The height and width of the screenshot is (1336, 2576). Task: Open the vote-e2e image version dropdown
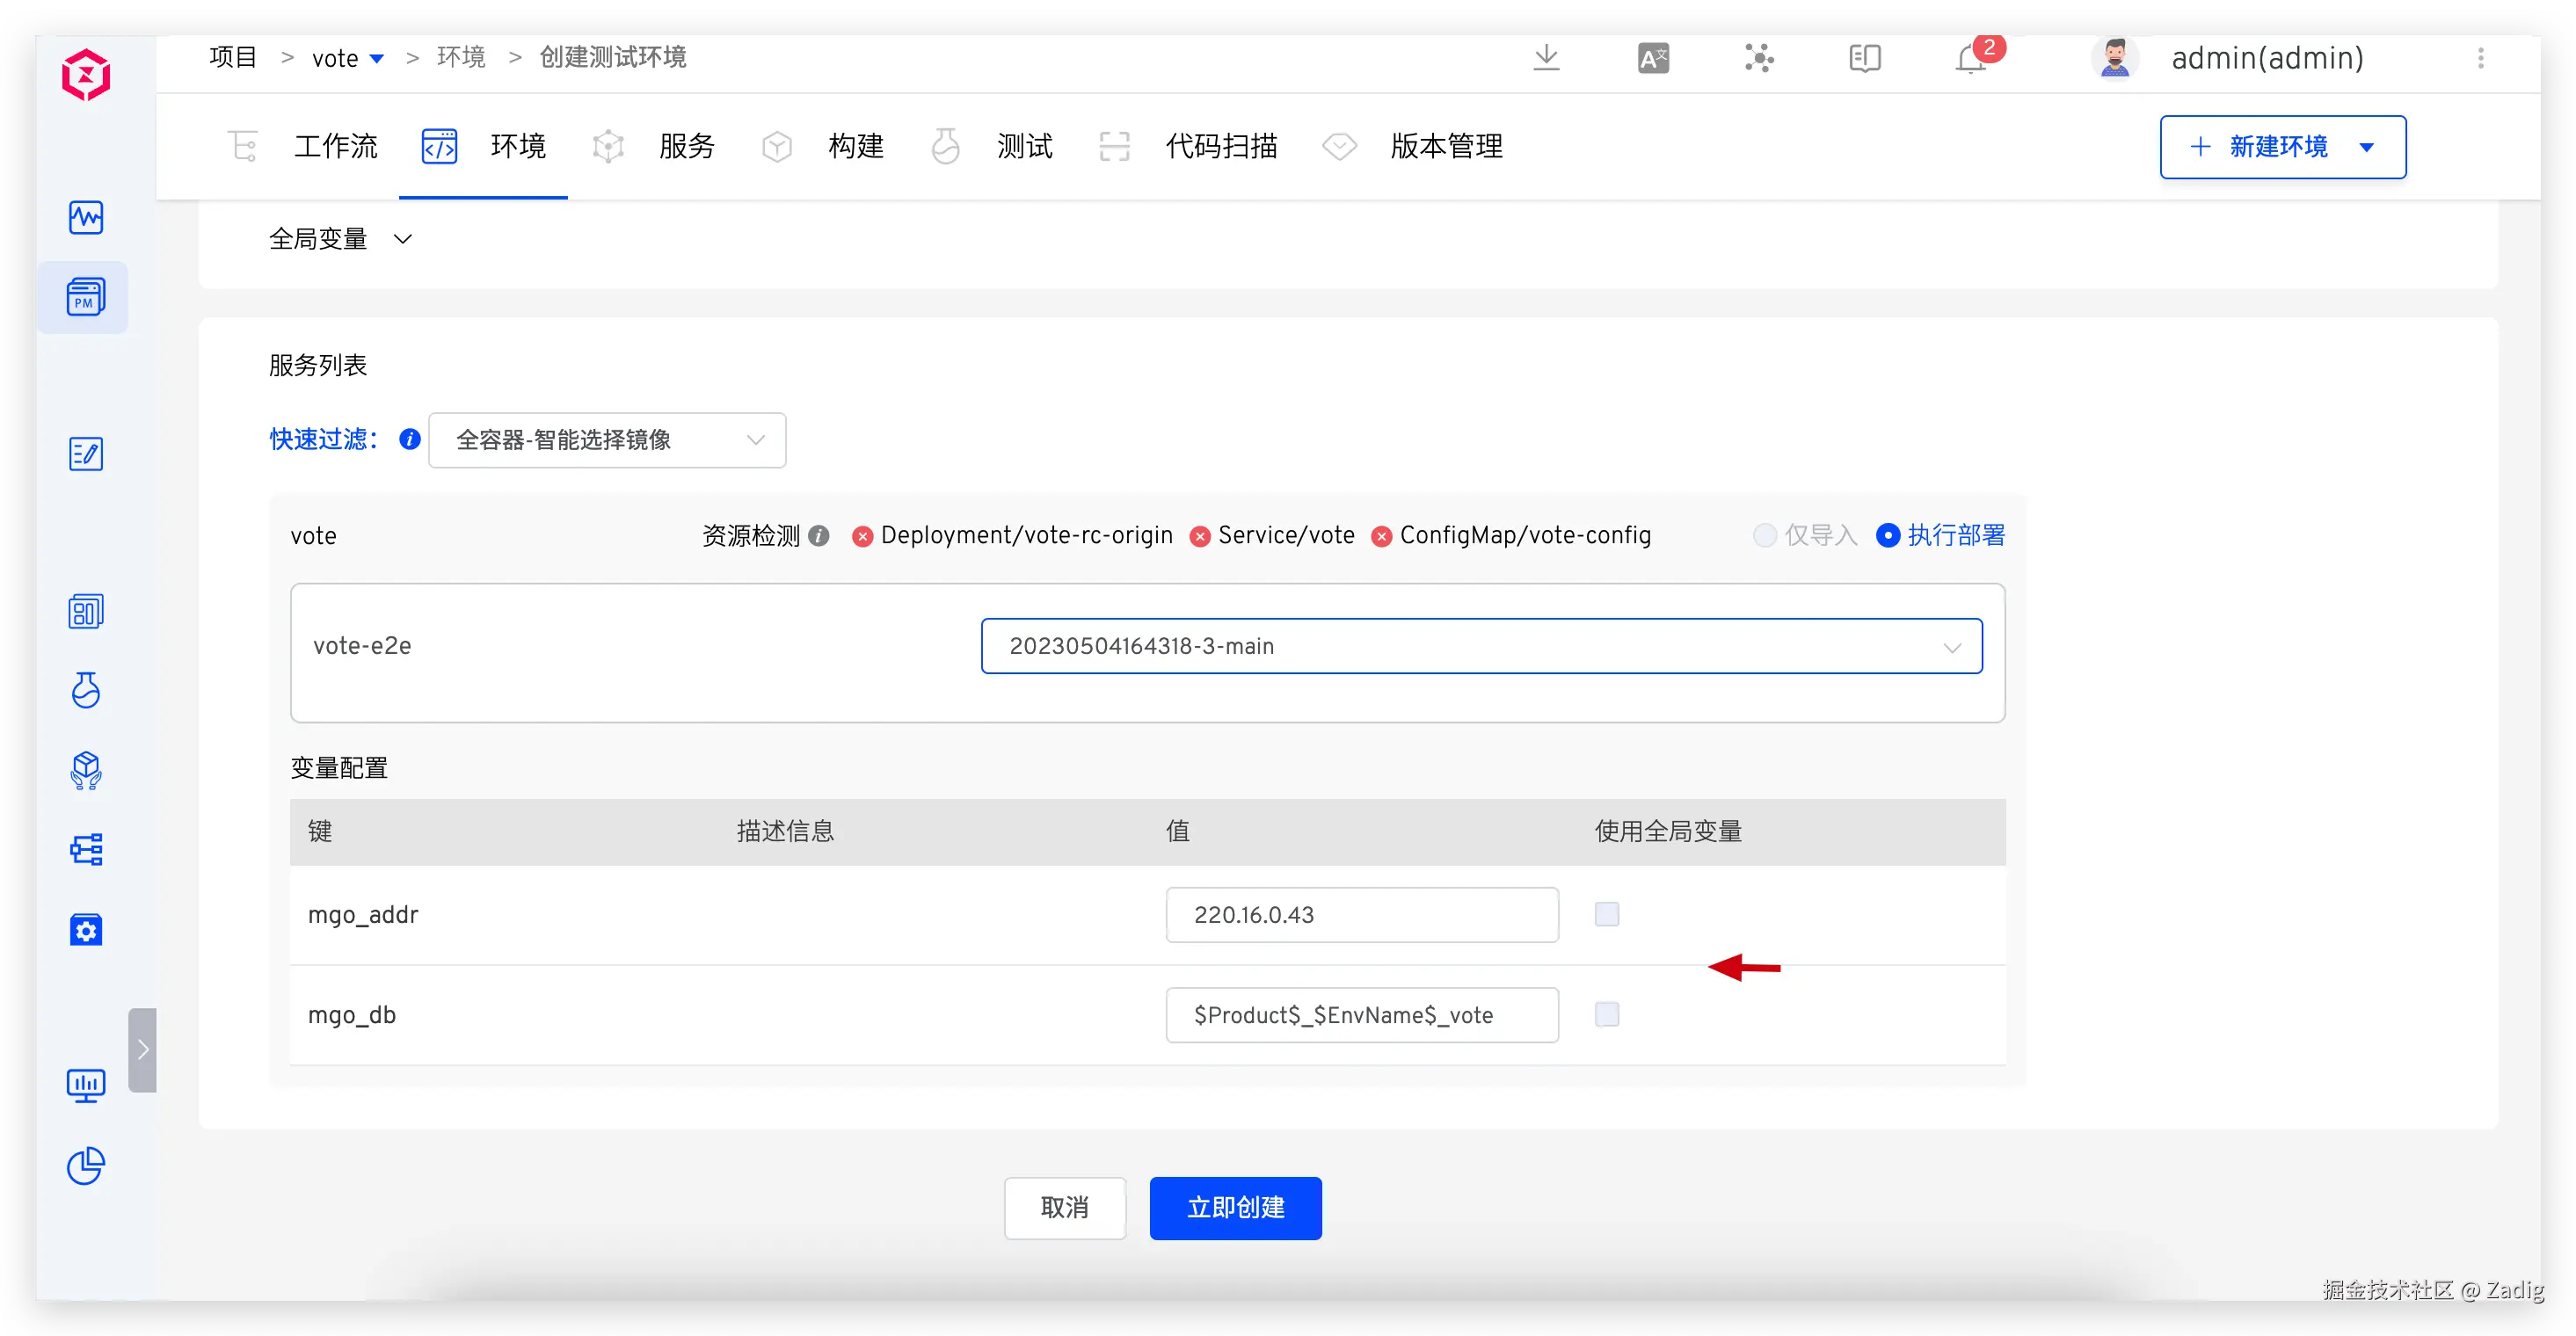pos(1481,646)
